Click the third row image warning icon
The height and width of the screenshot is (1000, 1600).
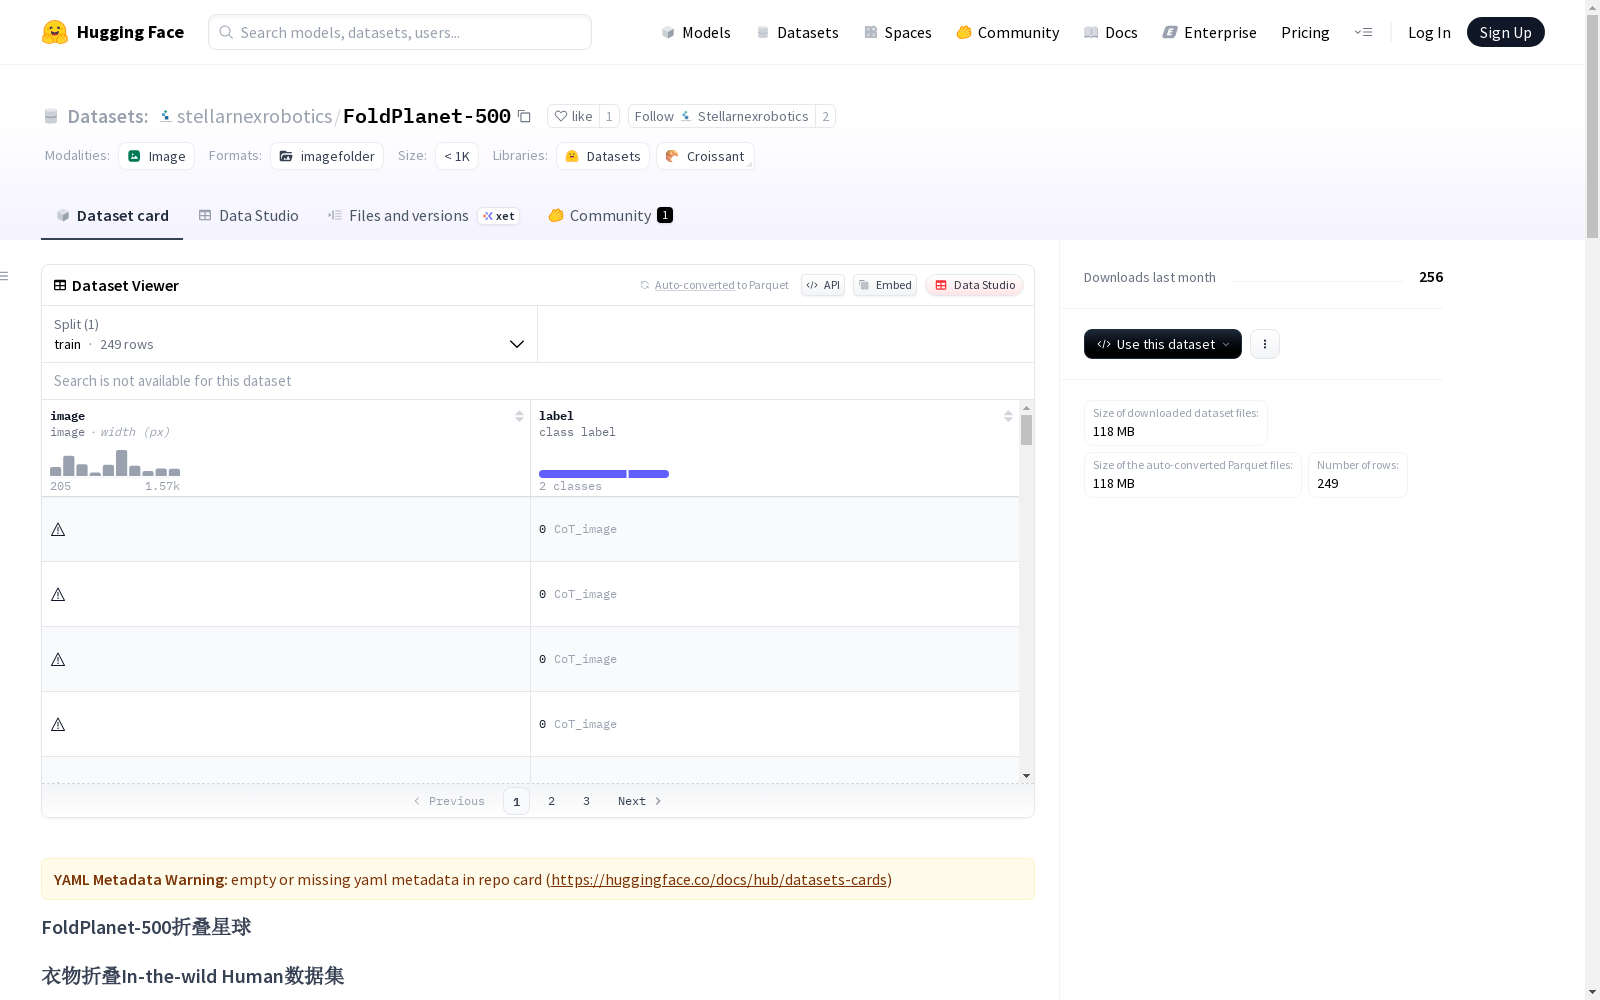[58, 659]
